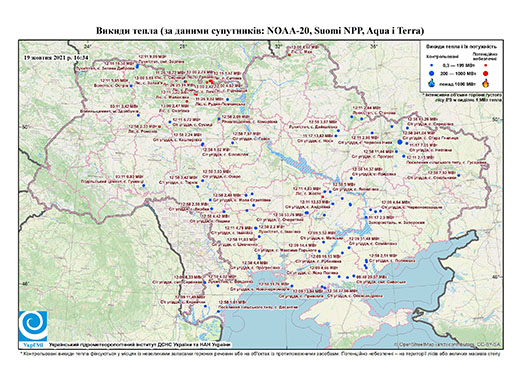Click the 19 жовтня 2021 date stamp
The image size is (520, 368).
point(56,57)
